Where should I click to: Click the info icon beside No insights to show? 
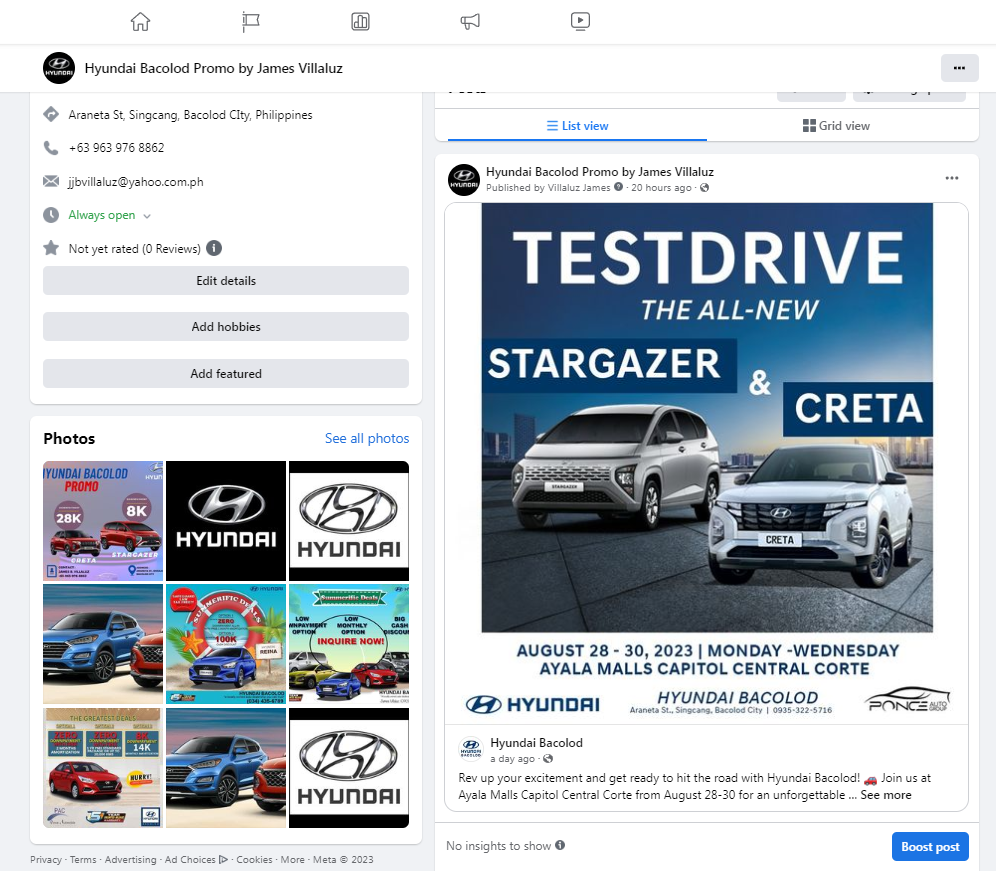click(x=560, y=845)
